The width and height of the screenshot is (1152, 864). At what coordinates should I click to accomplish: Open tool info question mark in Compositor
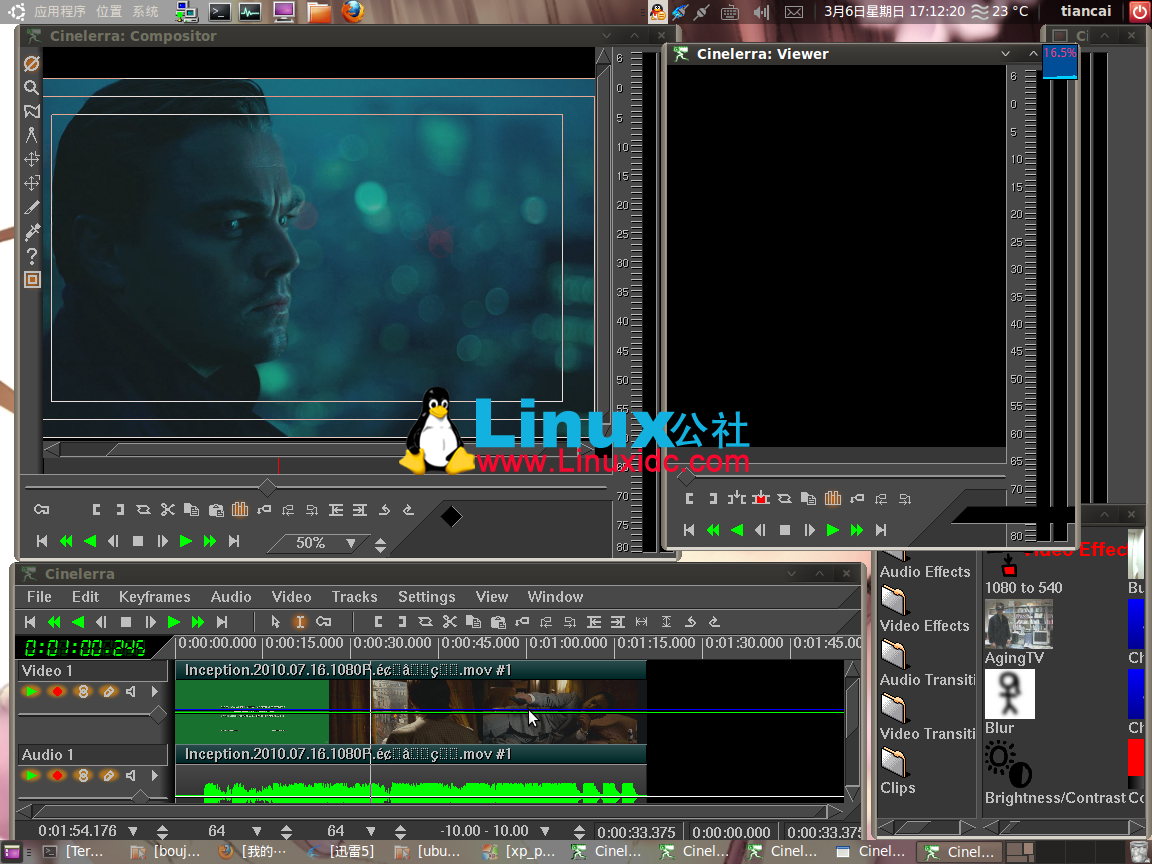(32, 256)
